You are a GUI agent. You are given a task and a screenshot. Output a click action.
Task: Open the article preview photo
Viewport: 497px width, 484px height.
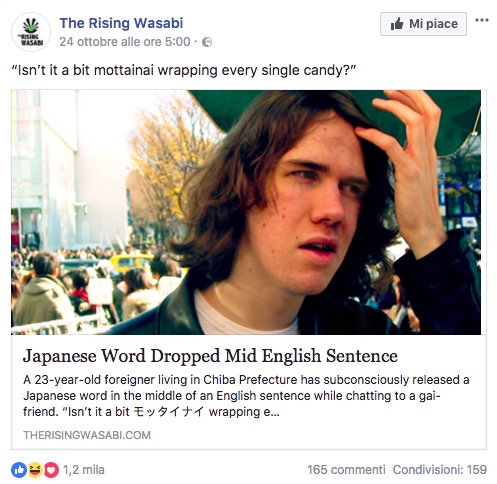point(246,212)
